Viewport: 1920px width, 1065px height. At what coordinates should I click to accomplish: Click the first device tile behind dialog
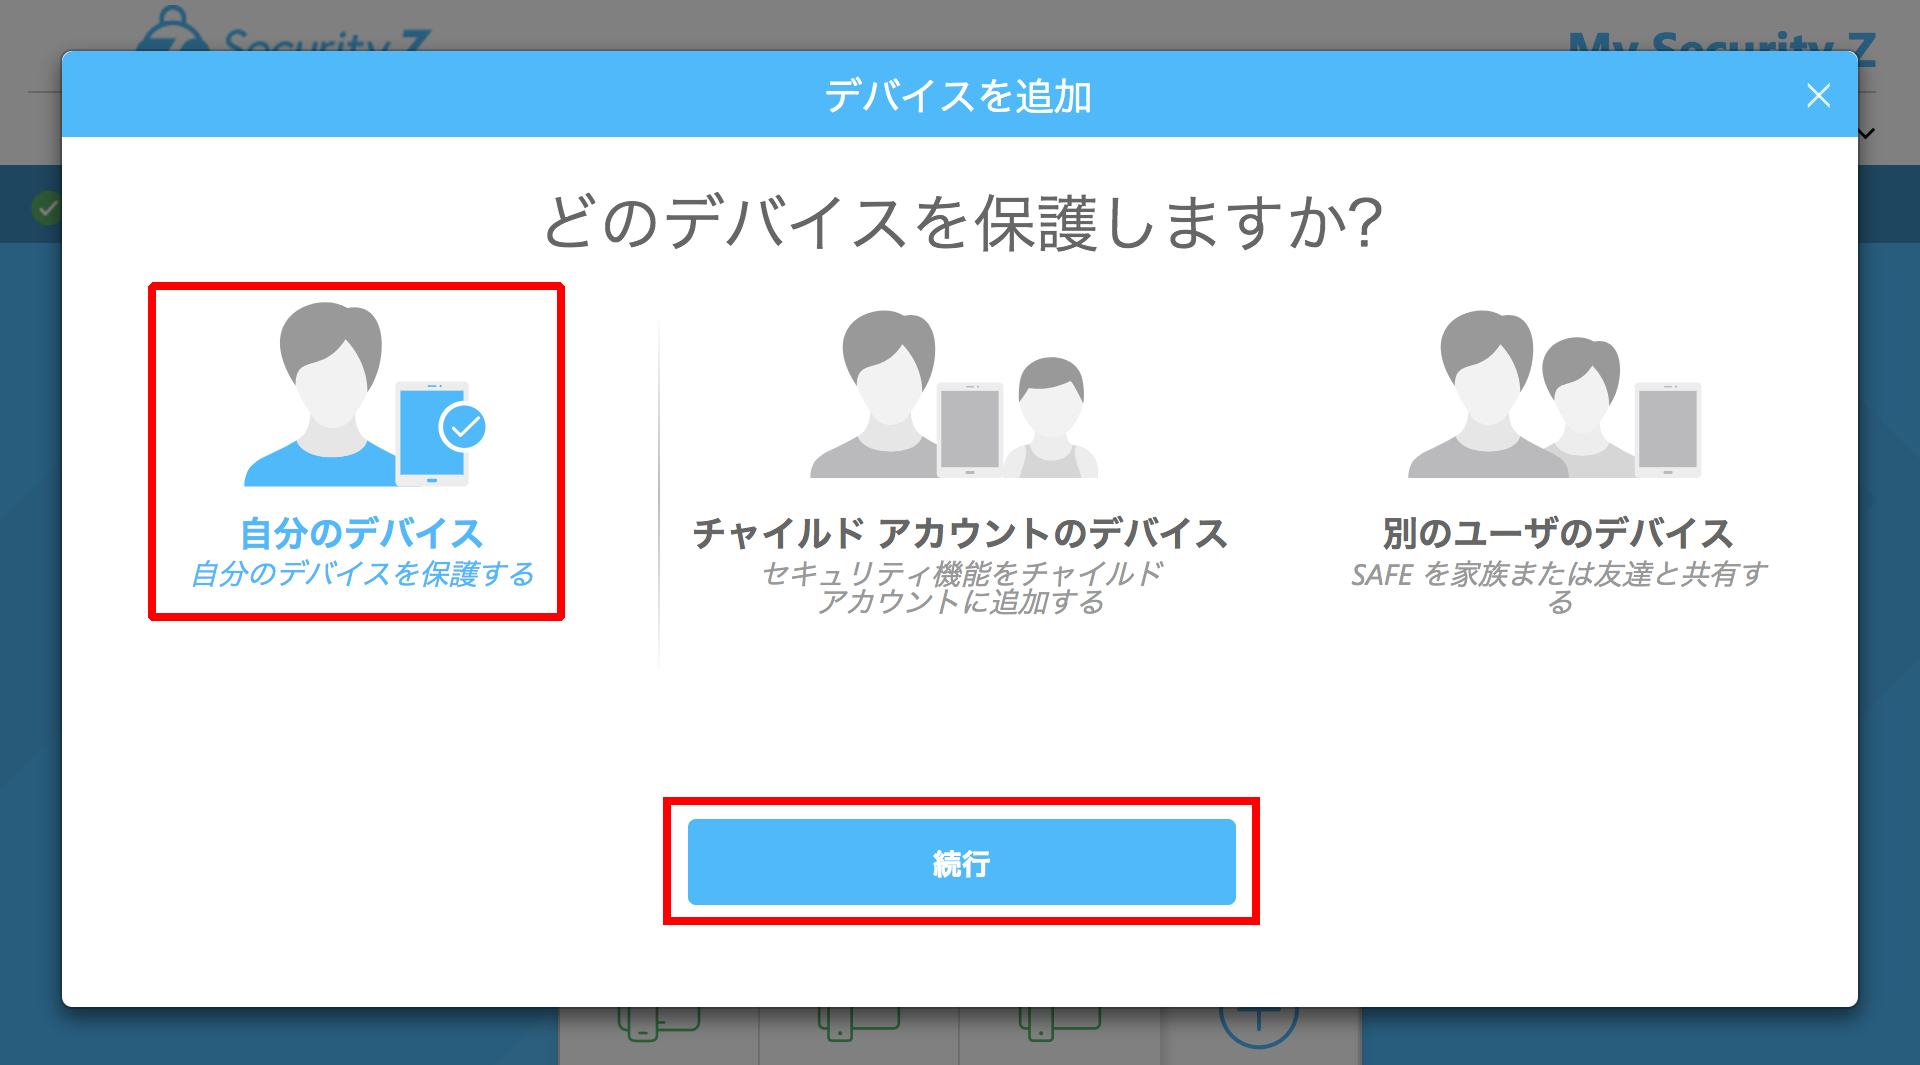click(x=658, y=1030)
